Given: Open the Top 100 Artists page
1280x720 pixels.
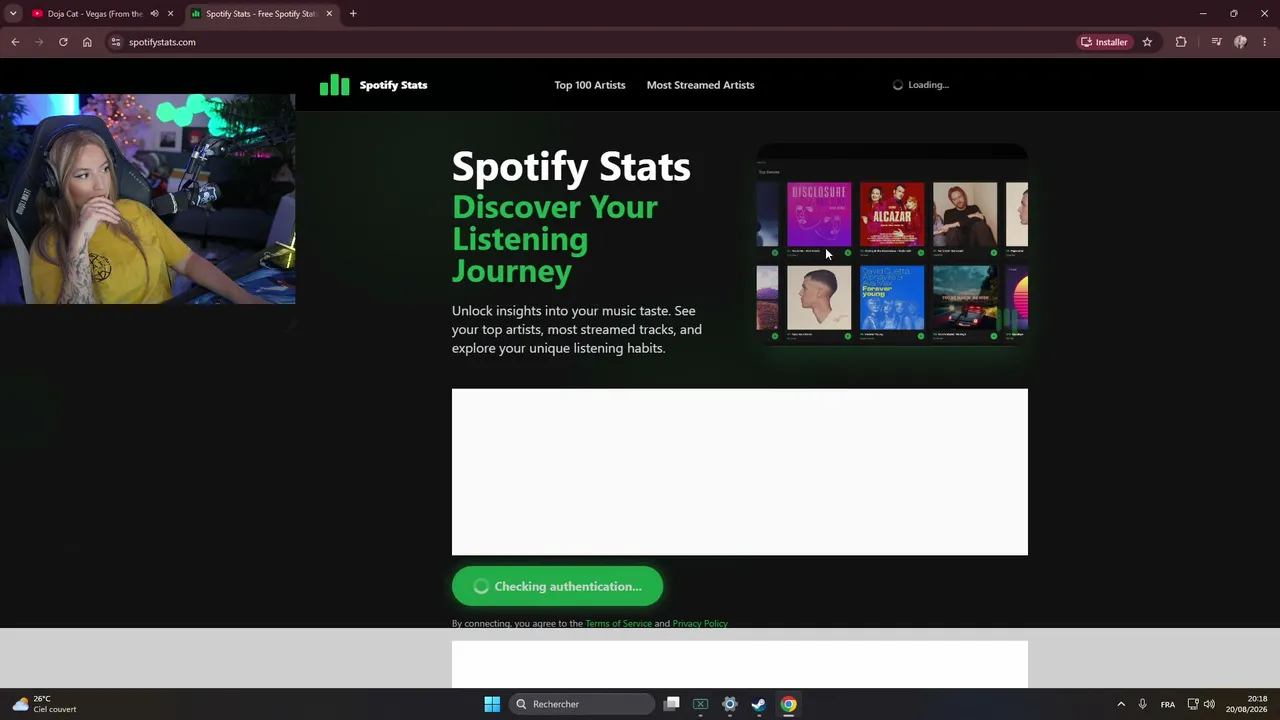Looking at the screenshot, I should coord(590,85).
